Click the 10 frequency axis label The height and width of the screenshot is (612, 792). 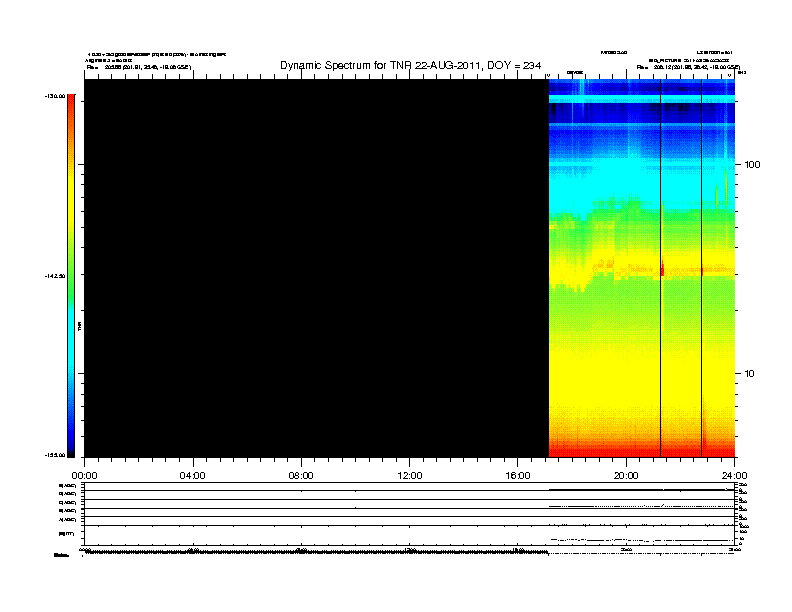pyautogui.click(x=749, y=374)
